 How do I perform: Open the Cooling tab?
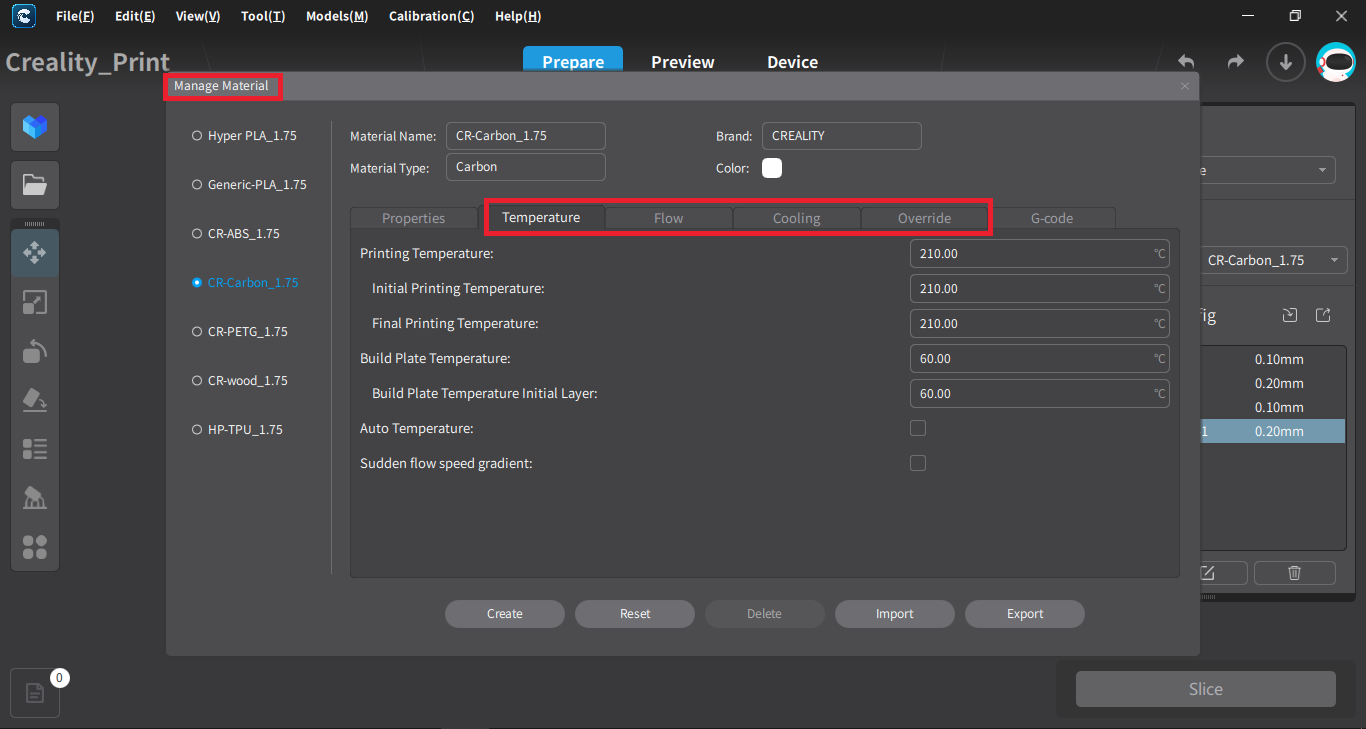[x=797, y=218]
